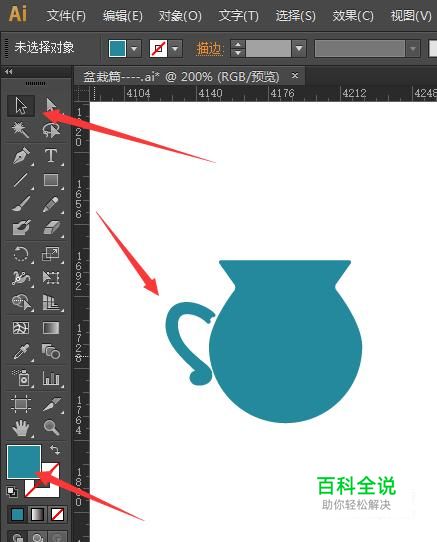Close the 盆栽篇----.ai document tab

point(295,75)
